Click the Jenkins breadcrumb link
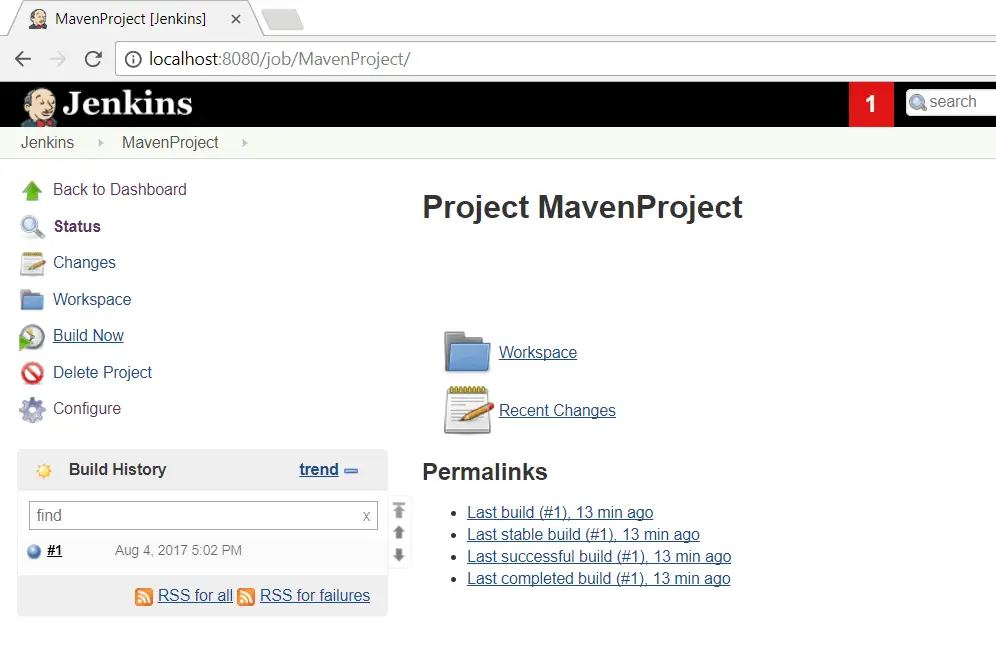The height and width of the screenshot is (648, 996). click(48, 143)
